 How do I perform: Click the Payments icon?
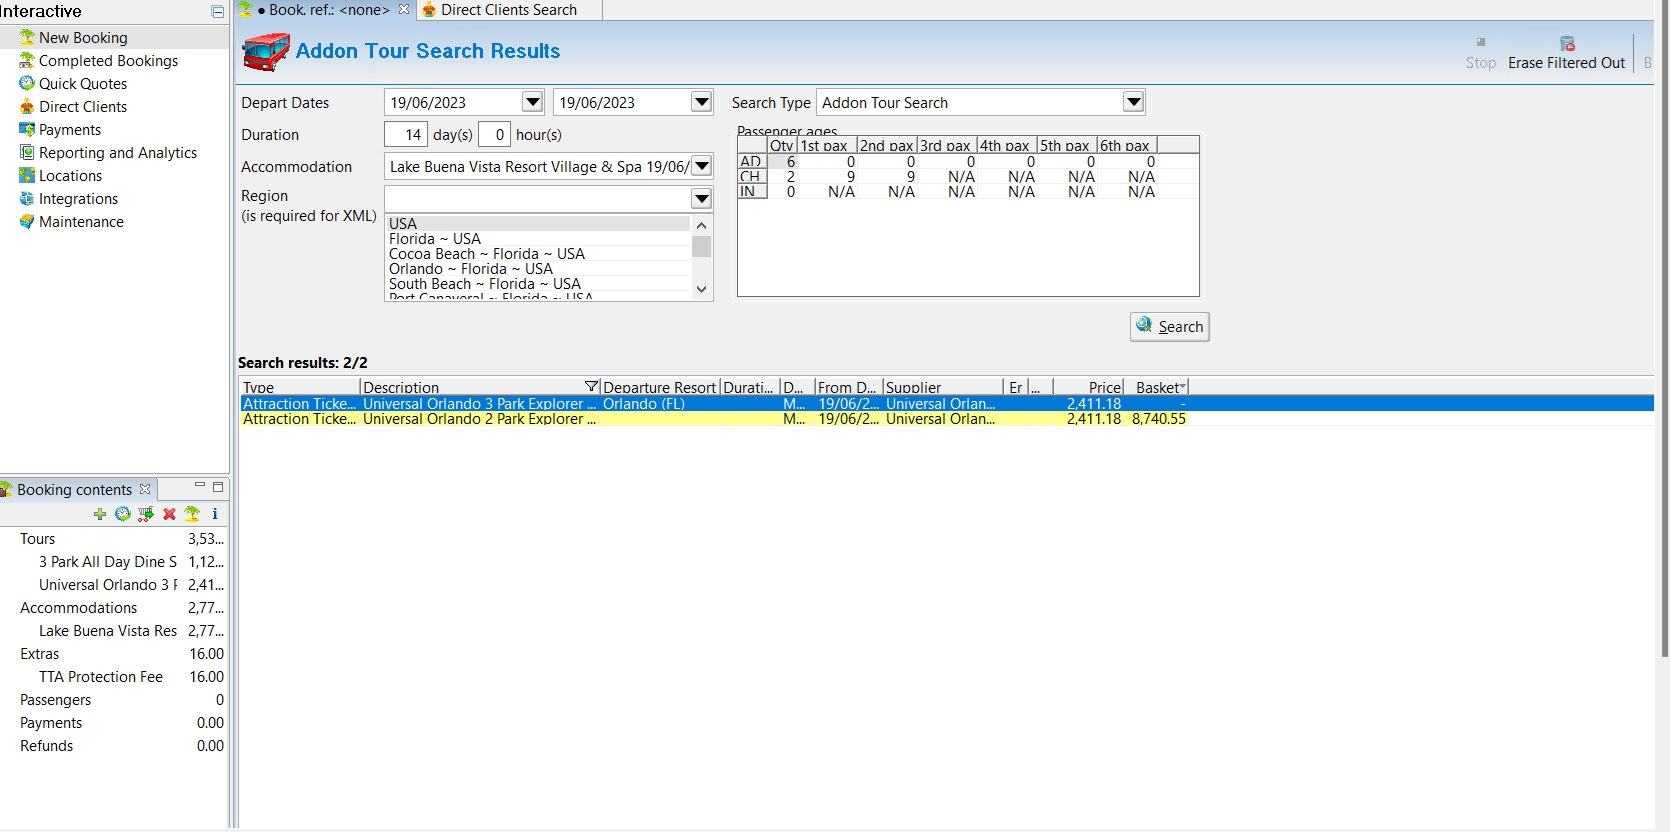pyautogui.click(x=27, y=129)
